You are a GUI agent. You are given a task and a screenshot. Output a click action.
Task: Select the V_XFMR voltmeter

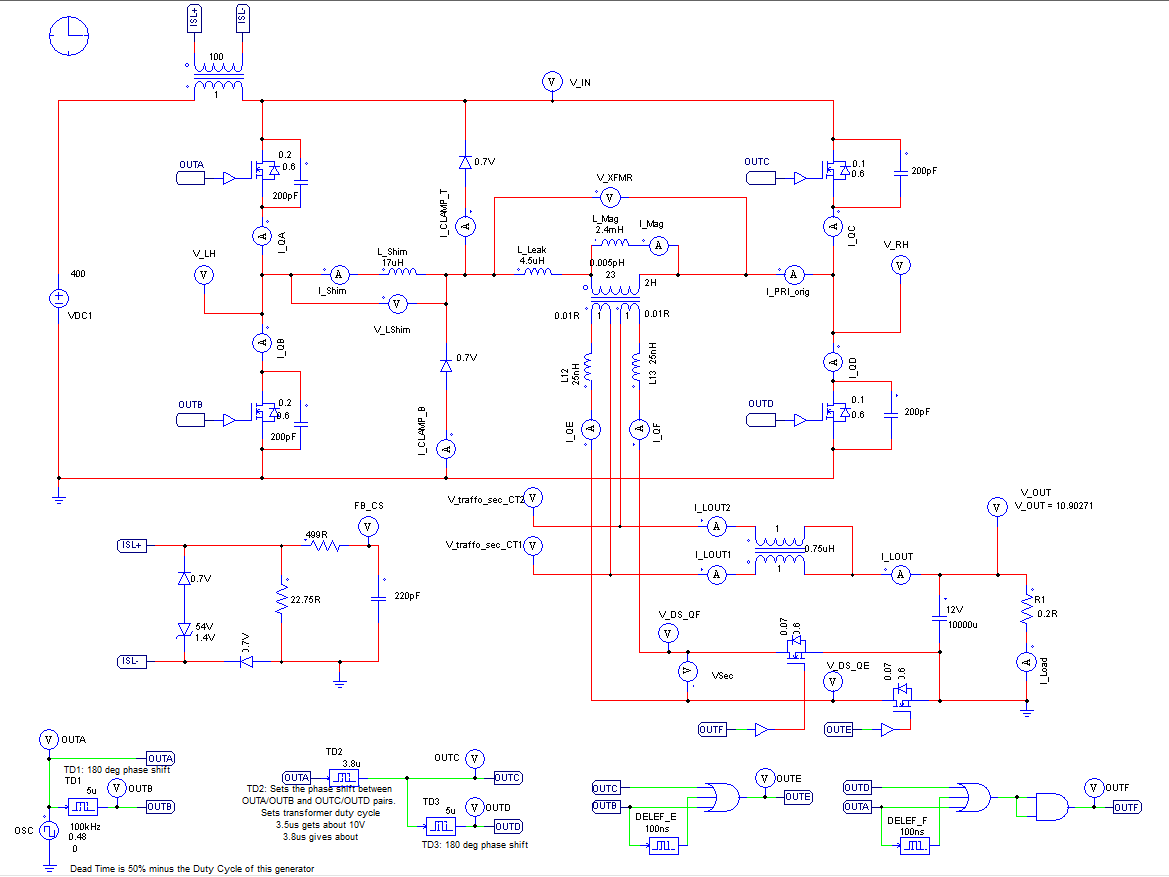(610, 198)
